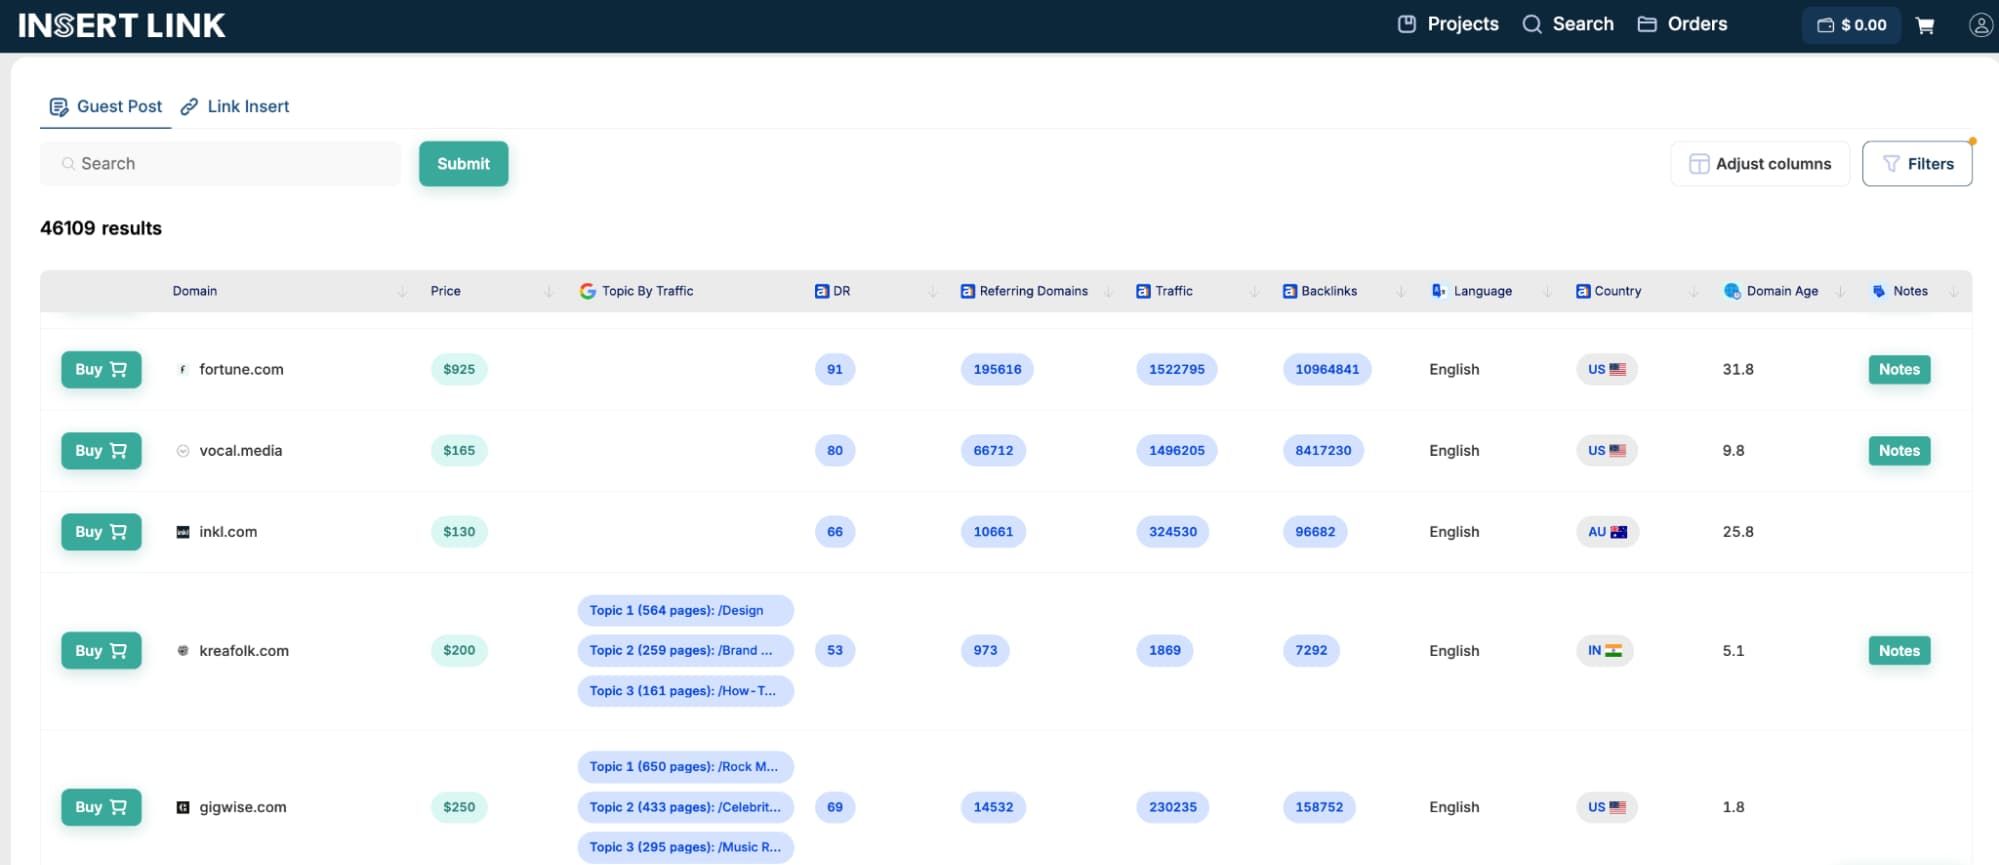
Task: Open Notes for vocal.media
Action: point(1899,450)
